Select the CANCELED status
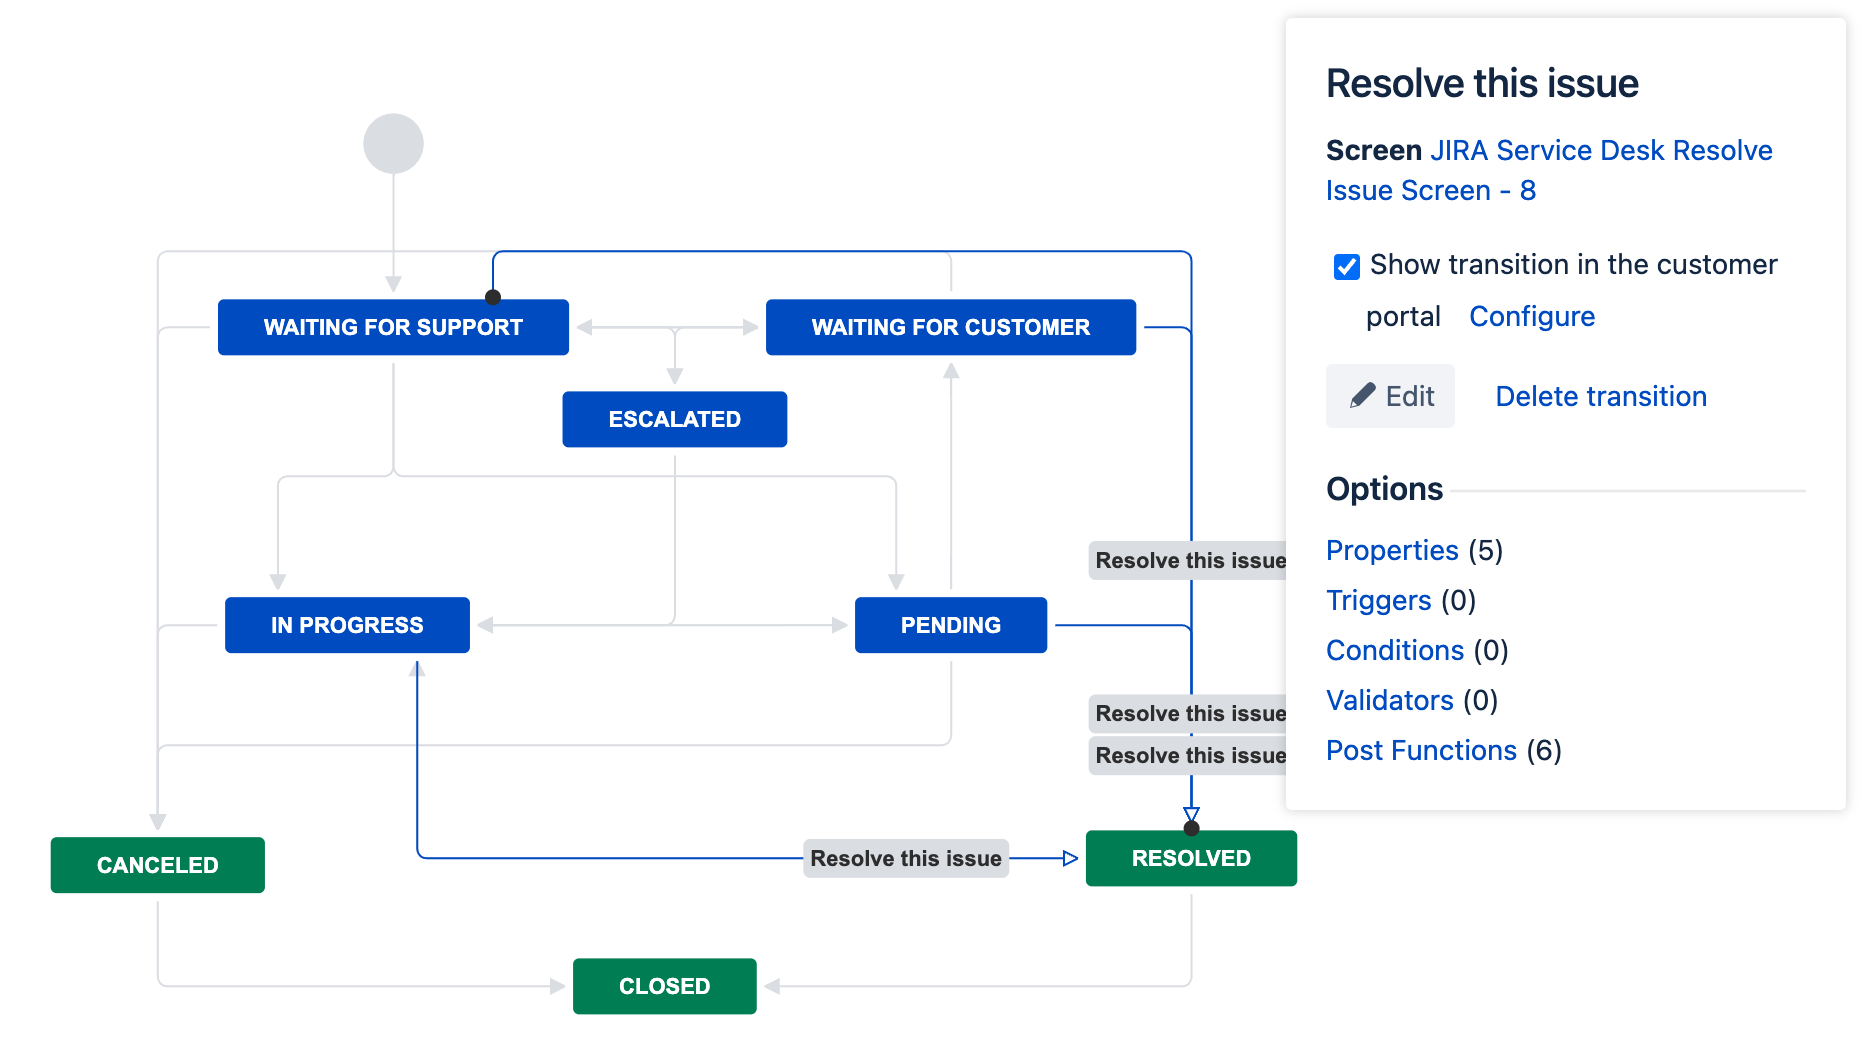Viewport: 1868px width, 1048px height. tap(157, 864)
